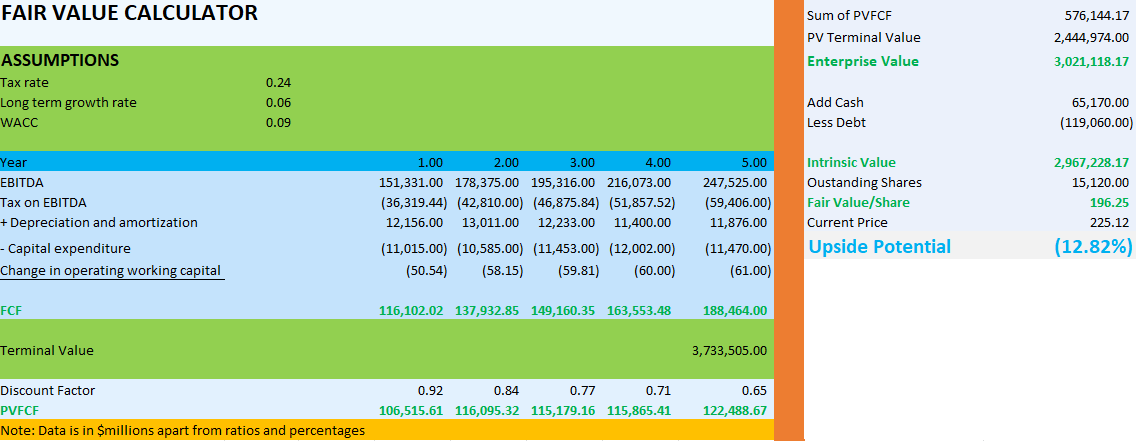
Task: Click year header 2.00
Action: point(506,162)
